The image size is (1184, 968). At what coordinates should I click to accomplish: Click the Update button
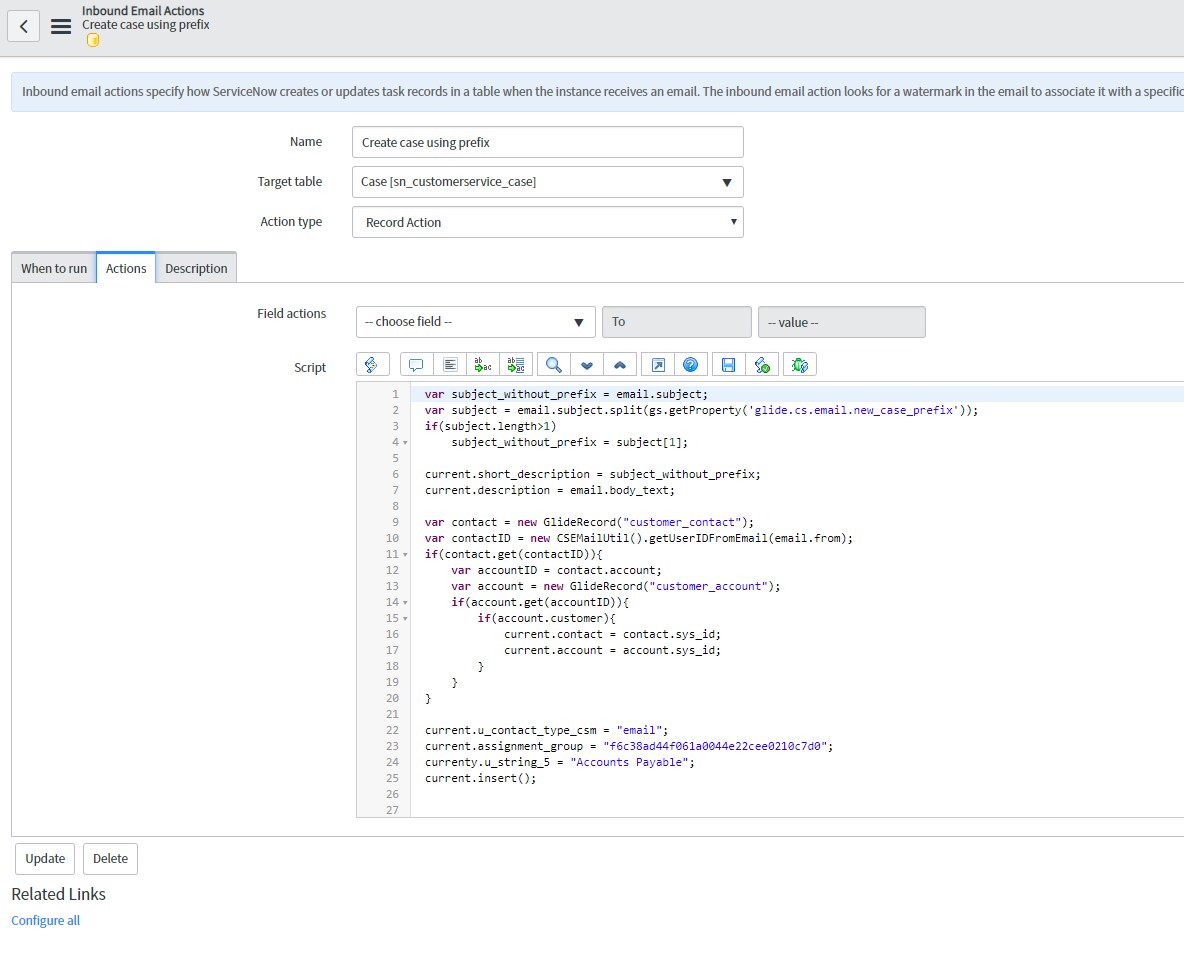[x=45, y=859]
